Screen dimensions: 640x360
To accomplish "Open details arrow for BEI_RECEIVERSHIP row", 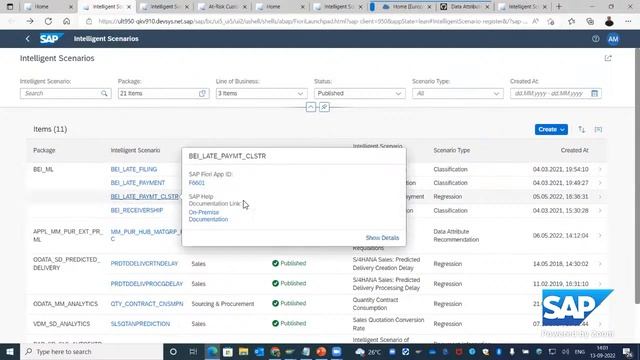I will pyautogui.click(x=600, y=211).
